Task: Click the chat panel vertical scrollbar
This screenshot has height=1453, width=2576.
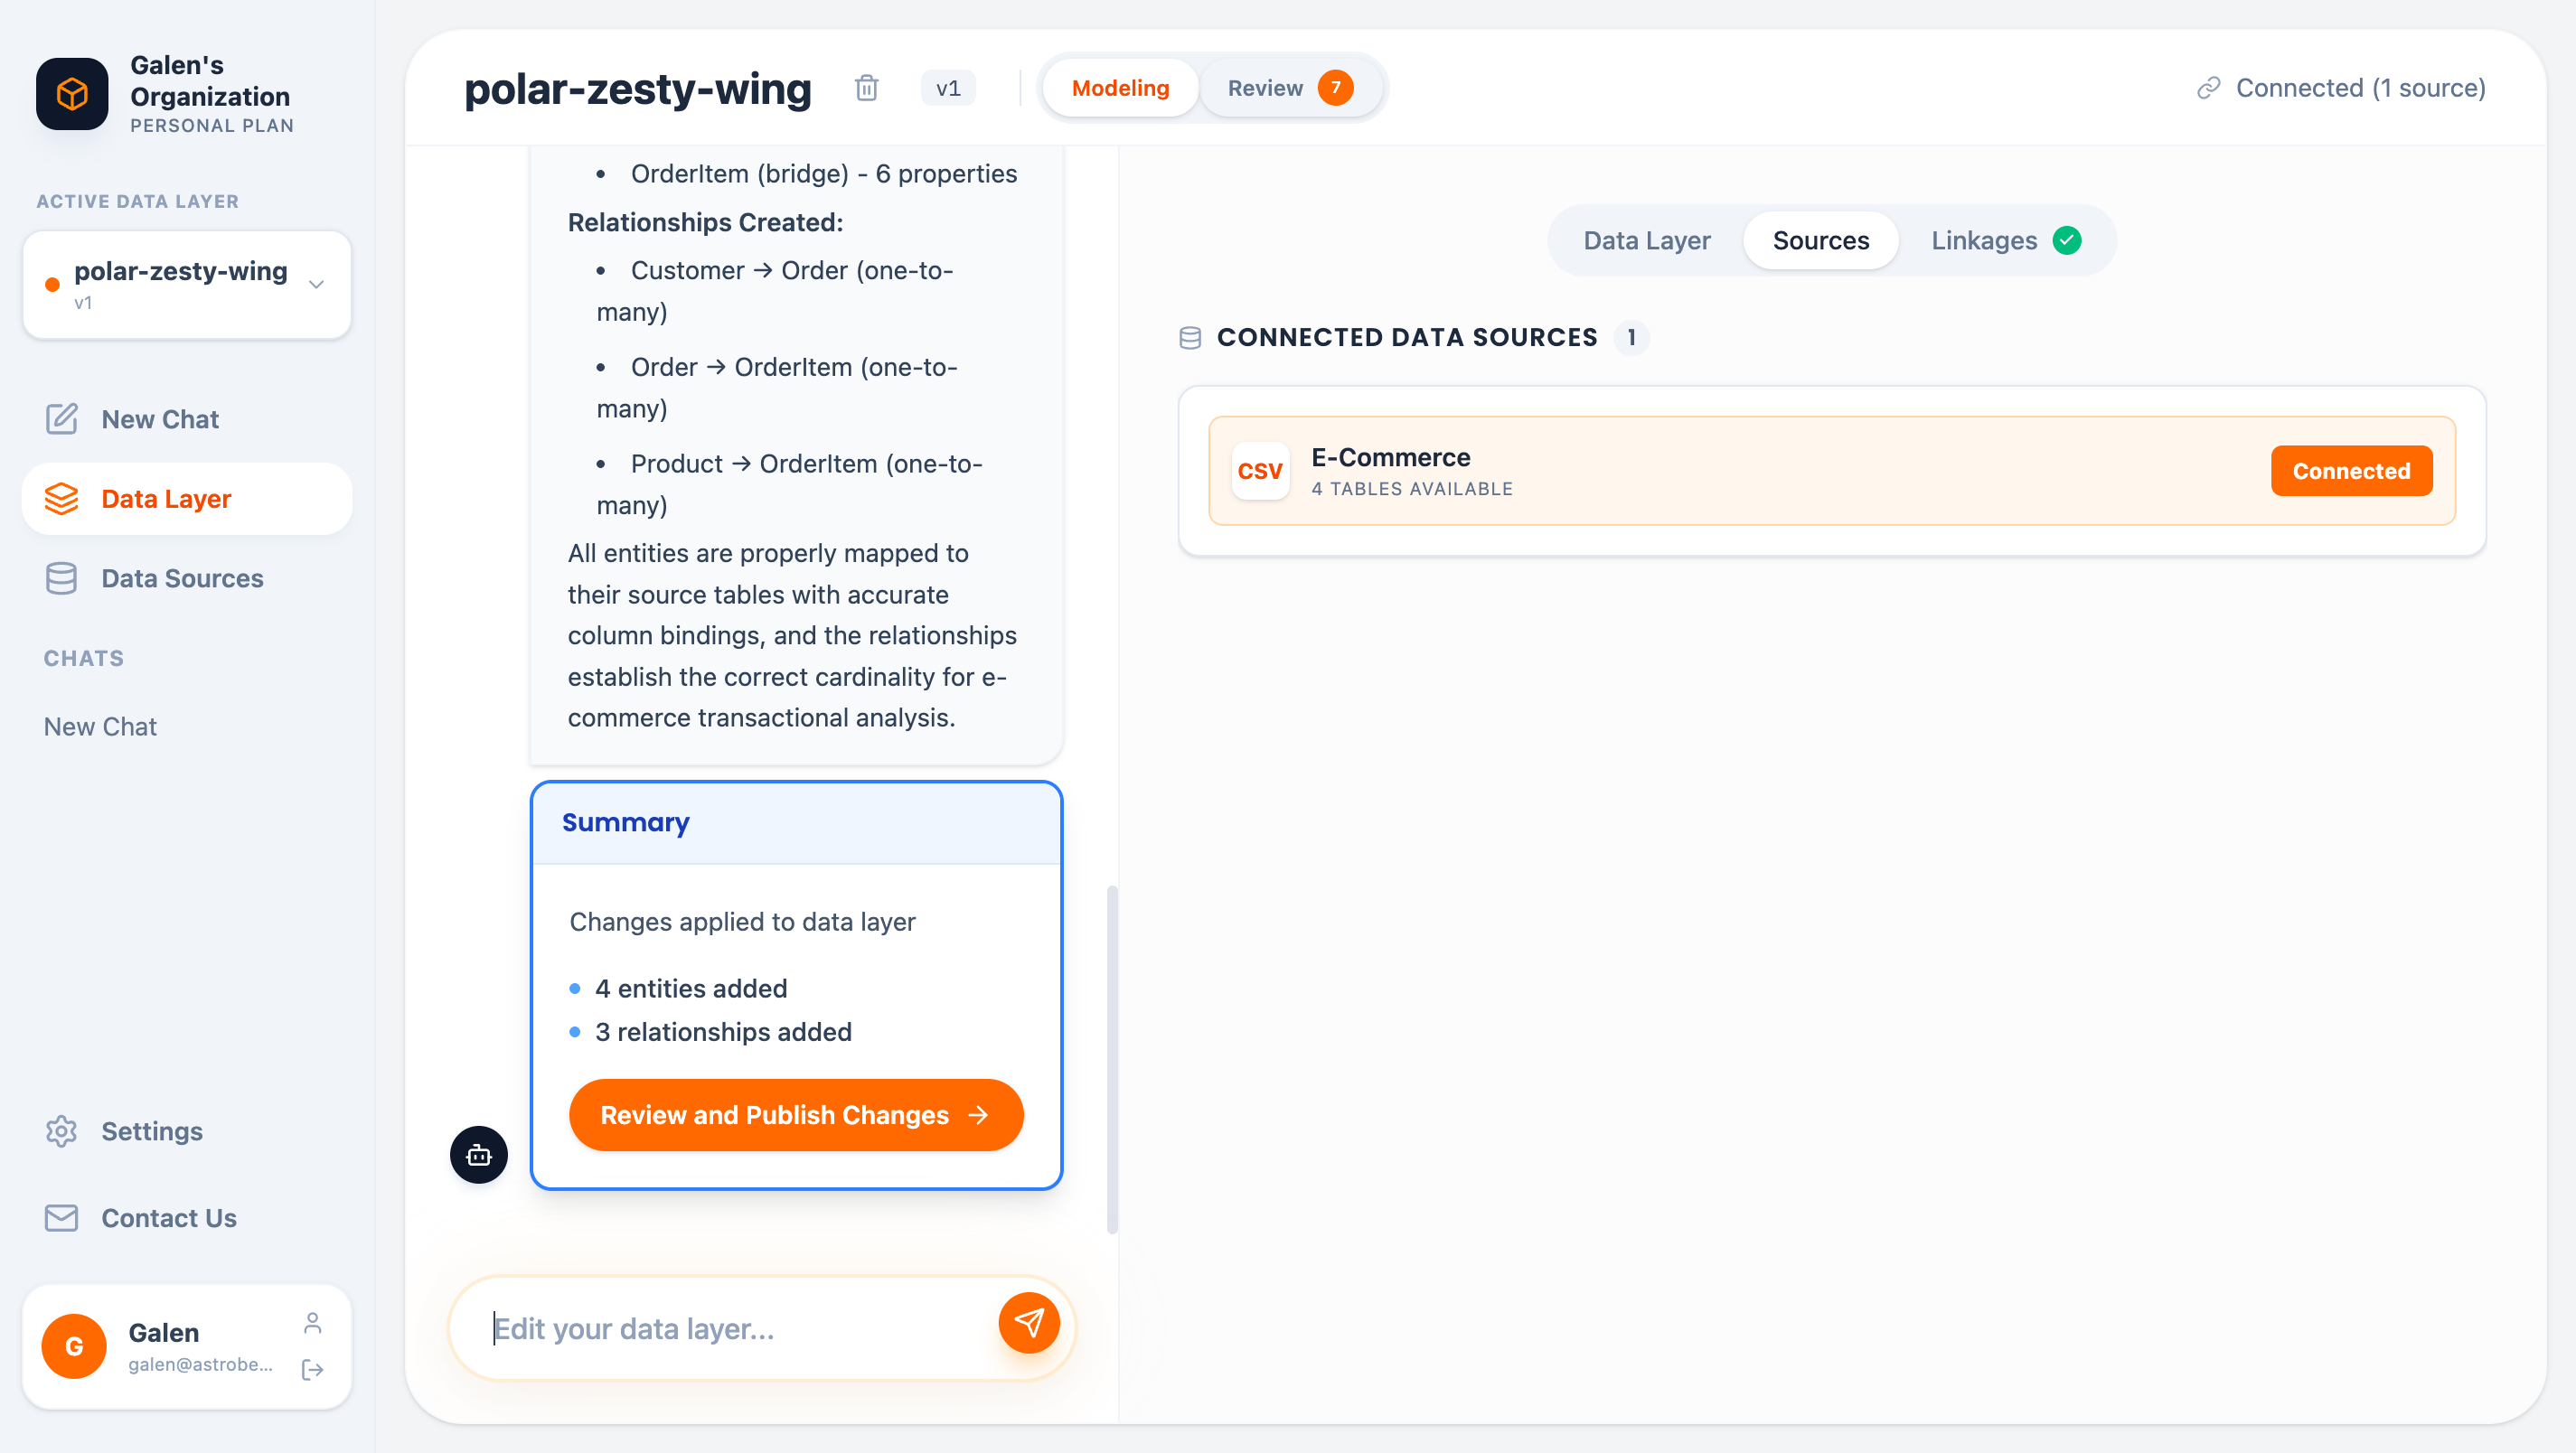Action: click(x=1112, y=1059)
